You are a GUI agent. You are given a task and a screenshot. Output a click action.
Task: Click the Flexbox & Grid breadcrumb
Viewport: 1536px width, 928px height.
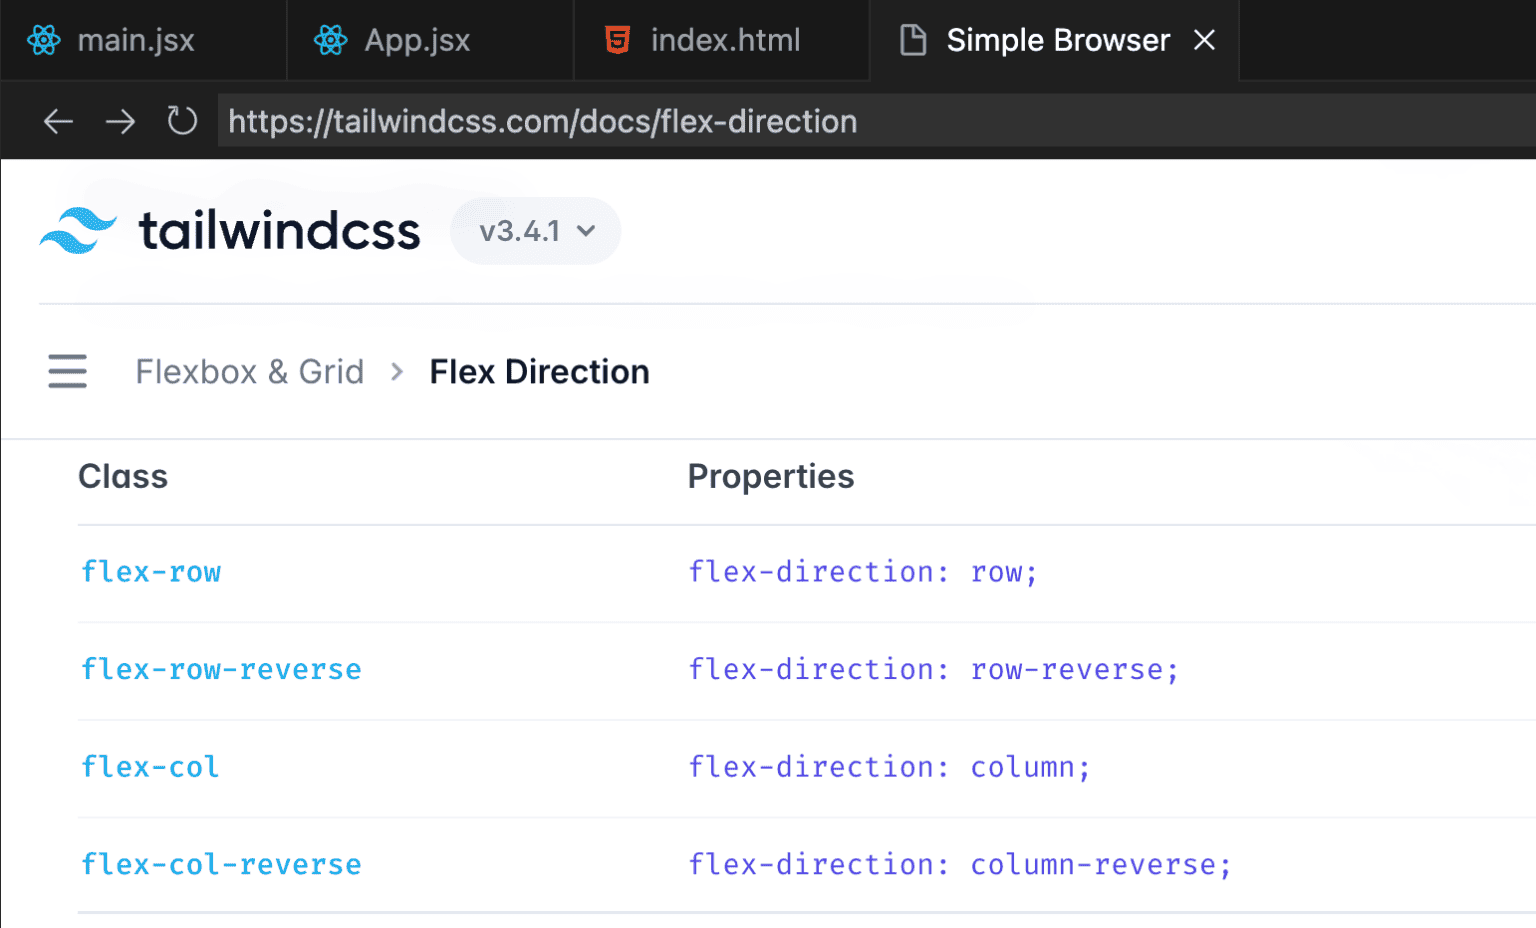point(250,372)
